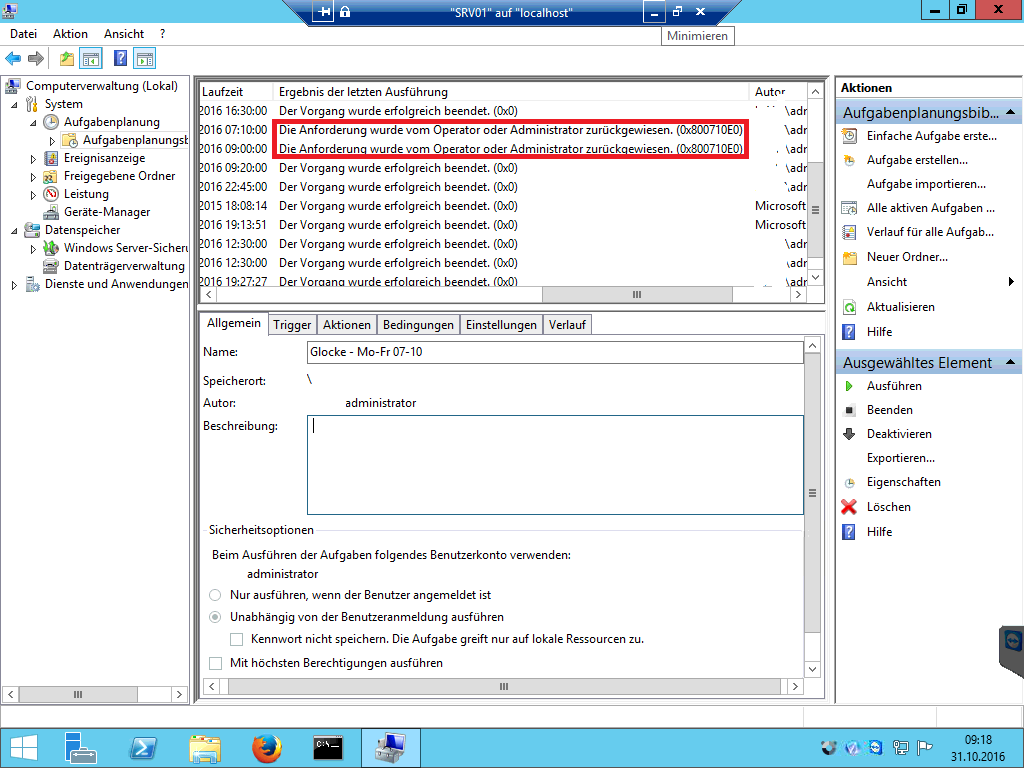Expand the Ereignisanzeige tree node
1024x768 pixels.
tap(35, 158)
